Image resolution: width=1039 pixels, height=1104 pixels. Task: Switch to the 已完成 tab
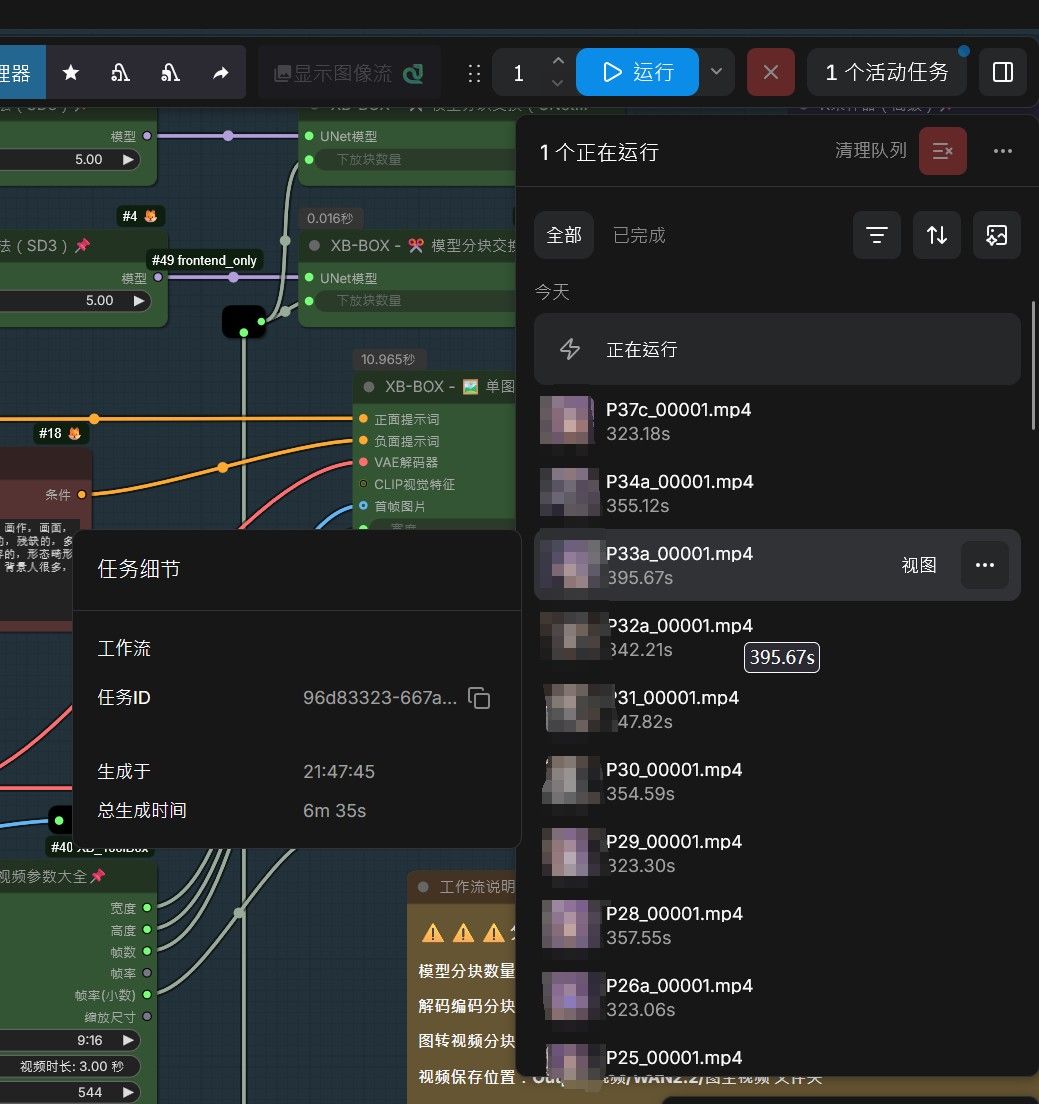[x=639, y=235]
